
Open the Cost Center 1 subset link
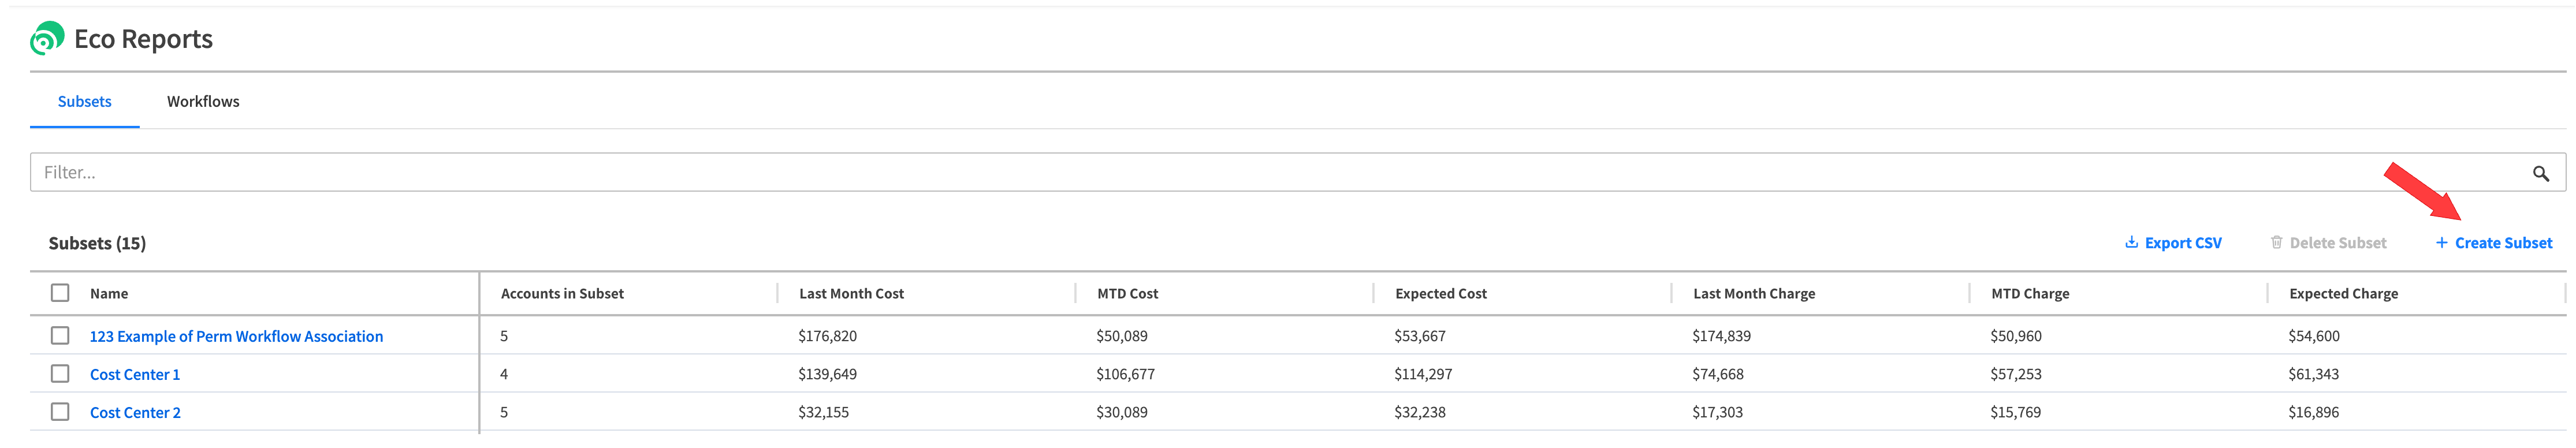(x=135, y=375)
